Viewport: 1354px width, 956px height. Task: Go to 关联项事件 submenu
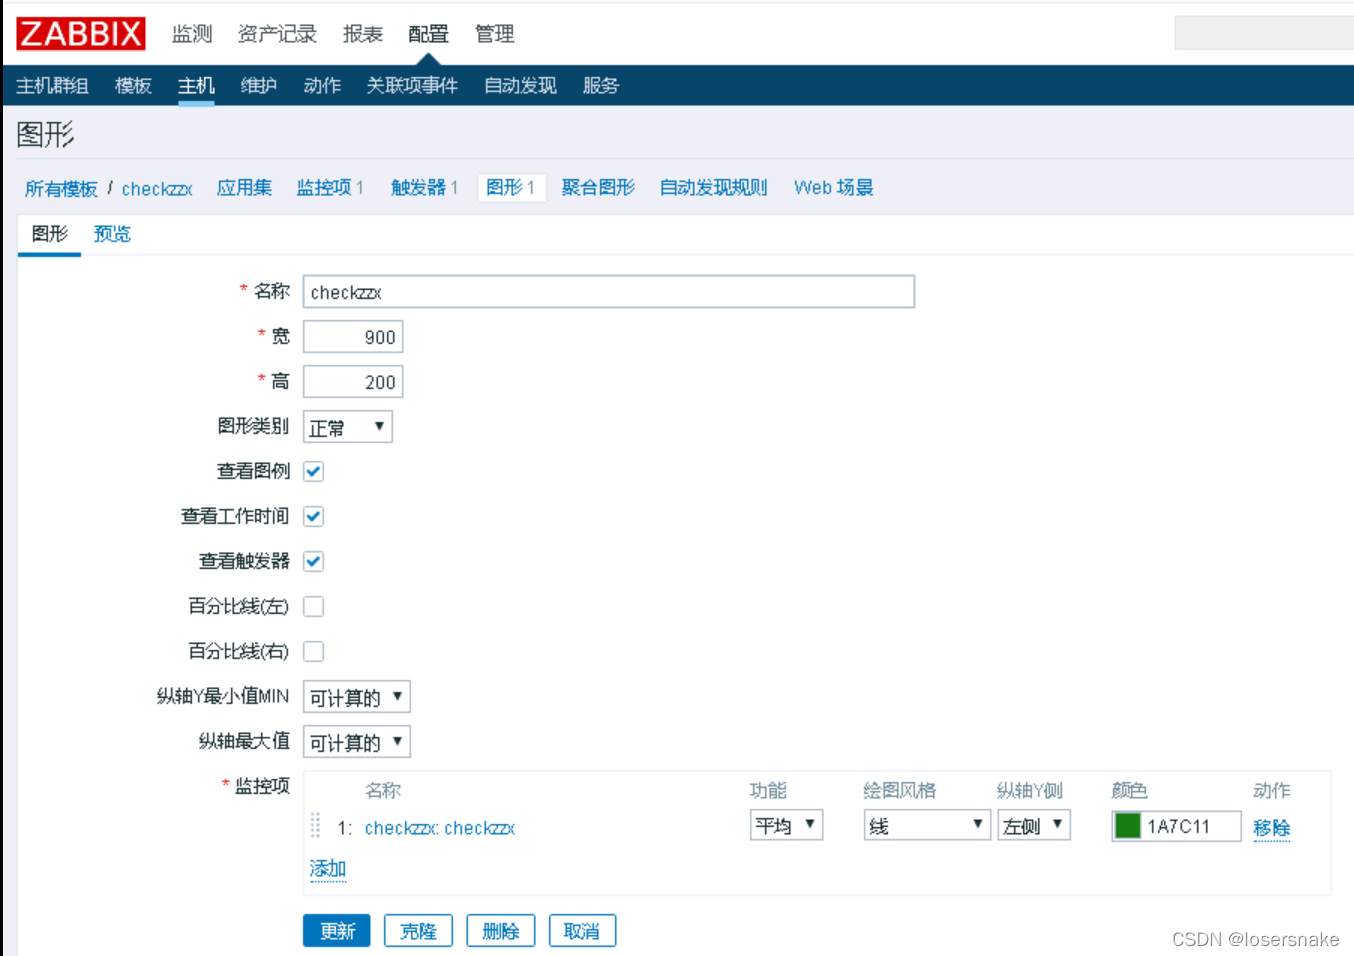412,86
